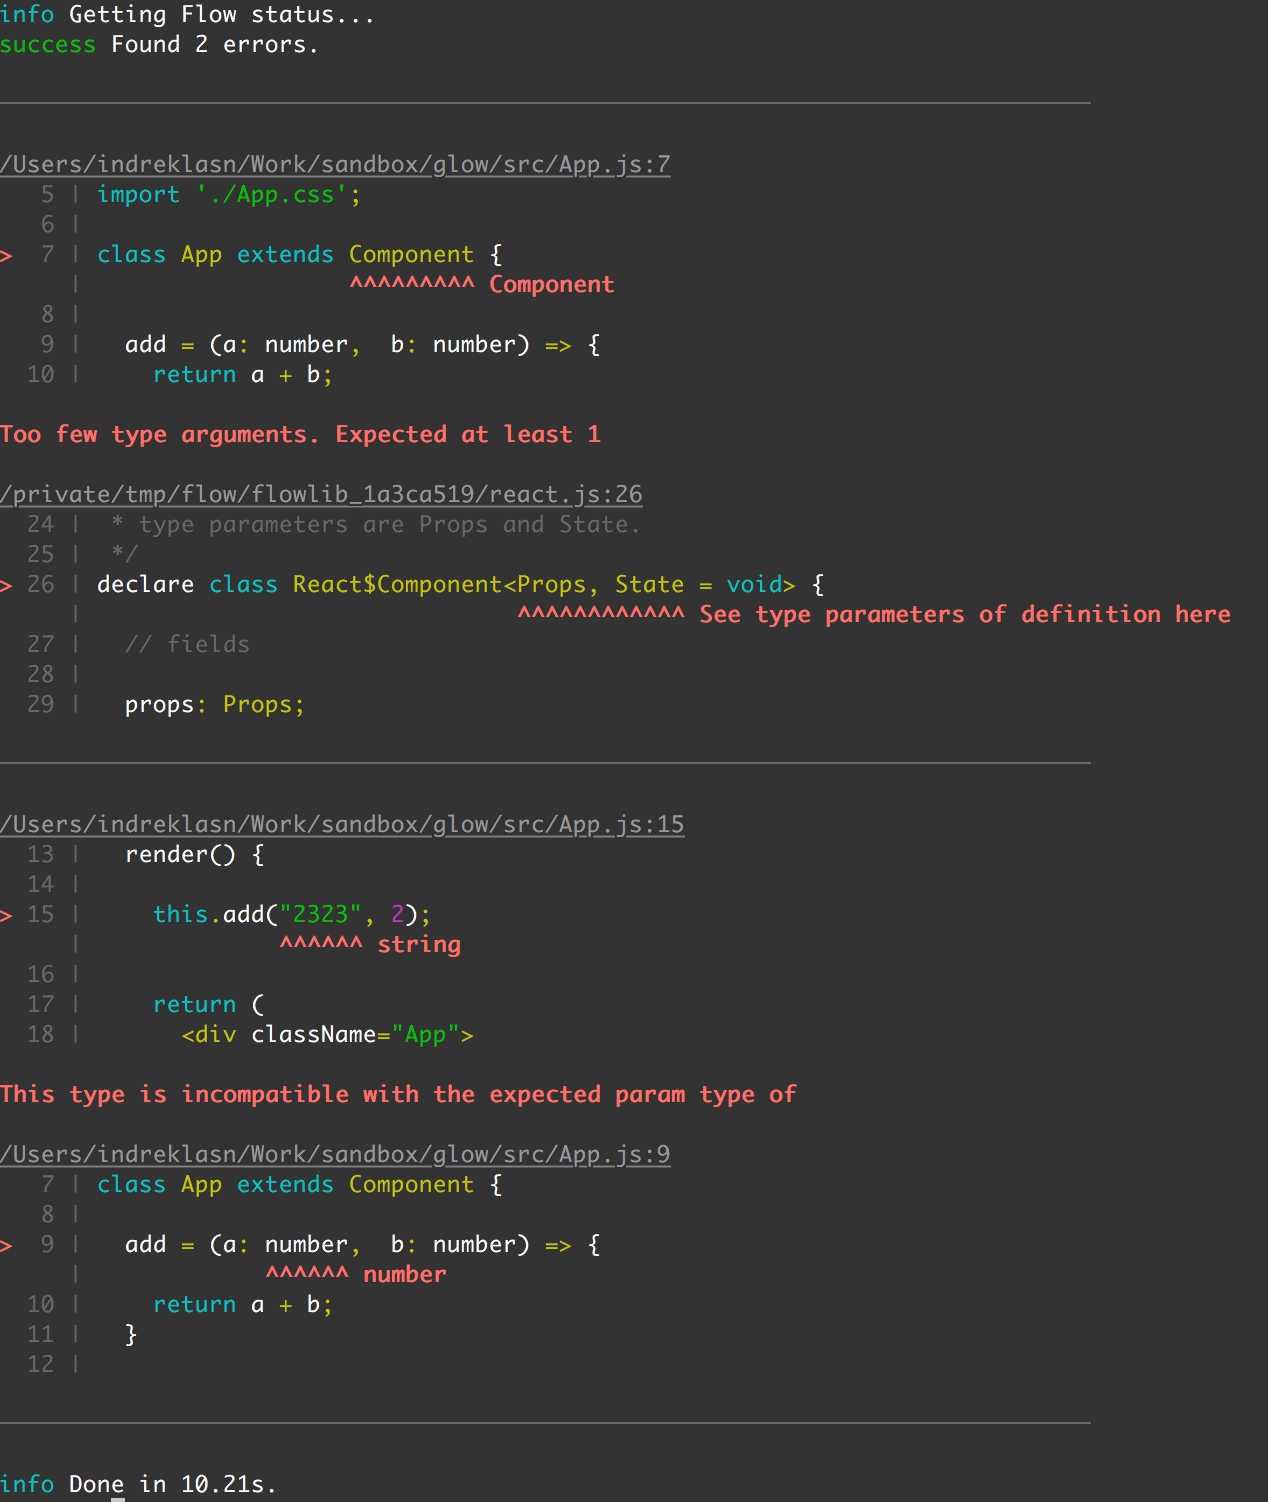Open the App.js:9 file path link
The width and height of the screenshot is (1268, 1502).
click(x=335, y=1154)
